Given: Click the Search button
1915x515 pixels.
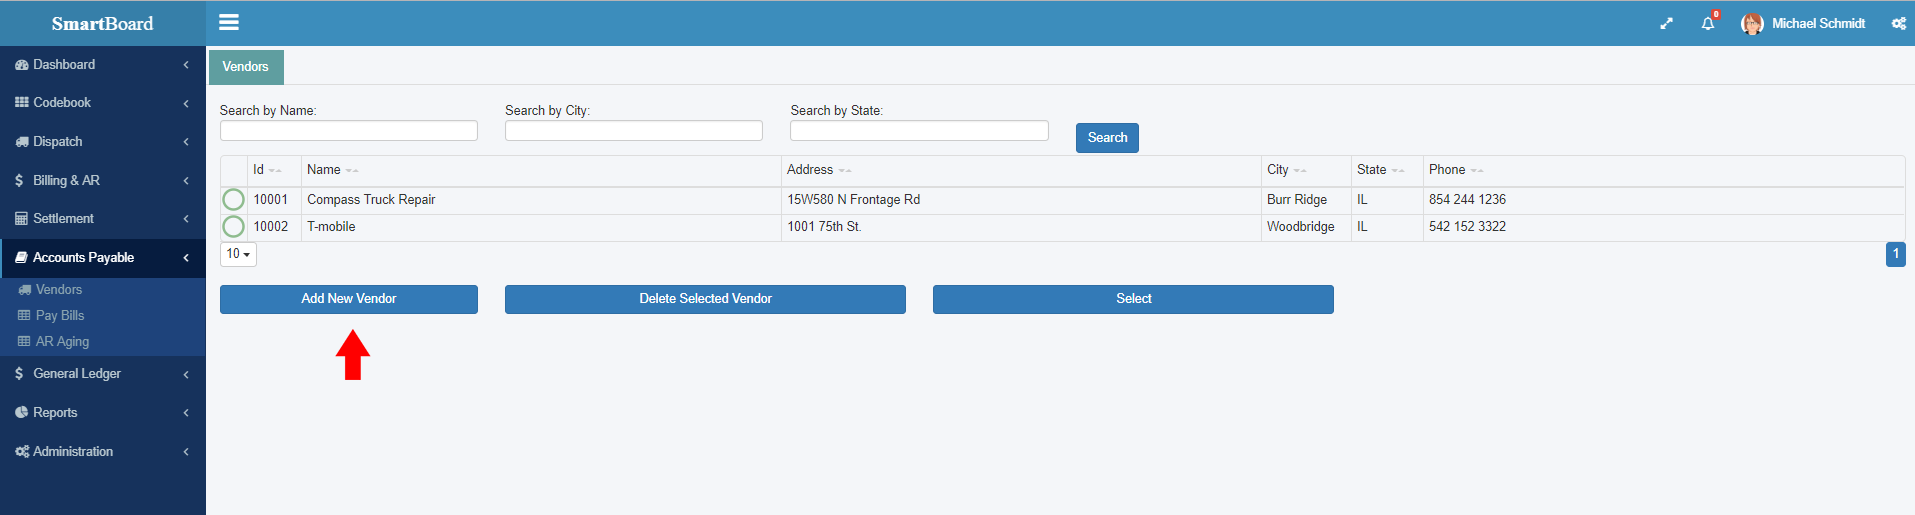Looking at the screenshot, I should pyautogui.click(x=1107, y=138).
